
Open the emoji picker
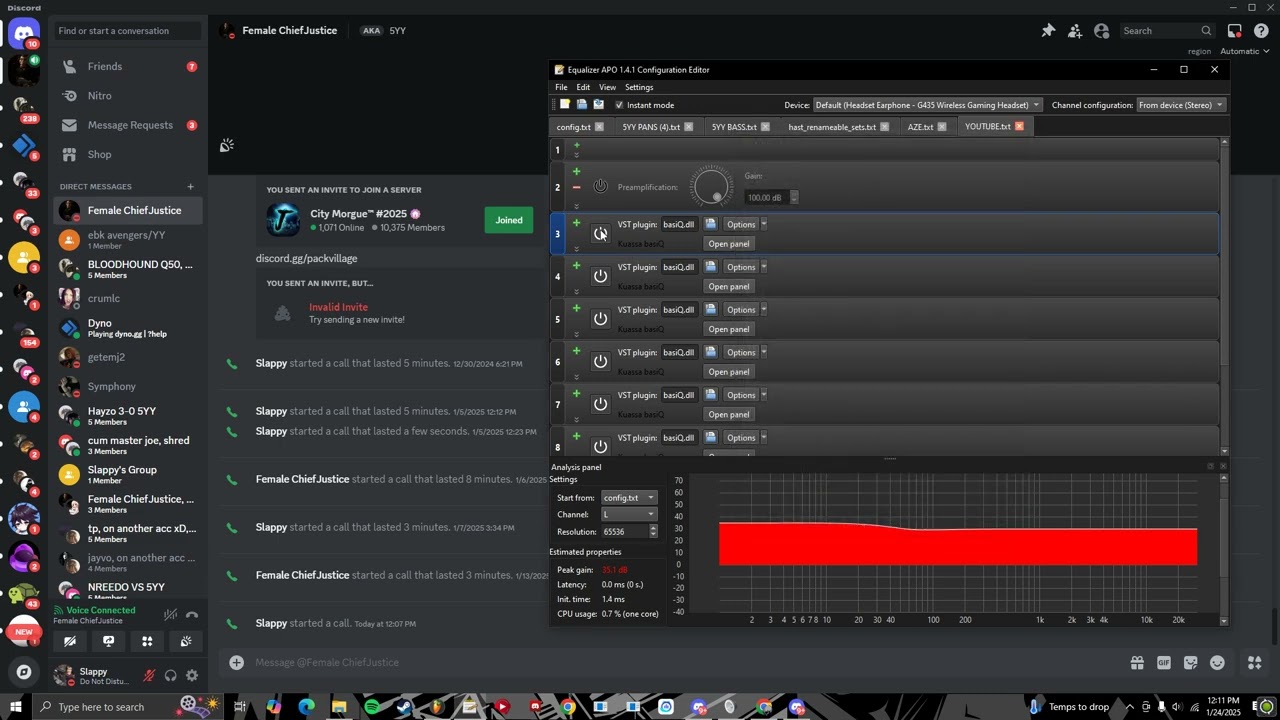[x=1217, y=662]
